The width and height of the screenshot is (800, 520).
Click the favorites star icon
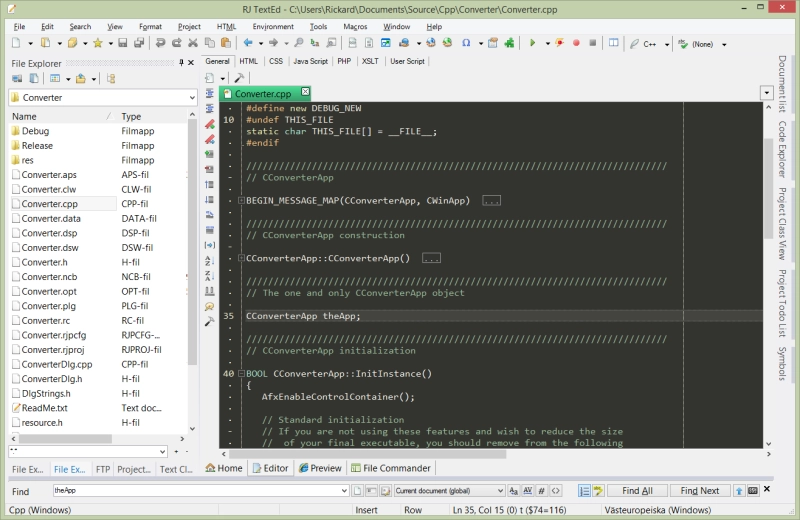click(x=98, y=43)
